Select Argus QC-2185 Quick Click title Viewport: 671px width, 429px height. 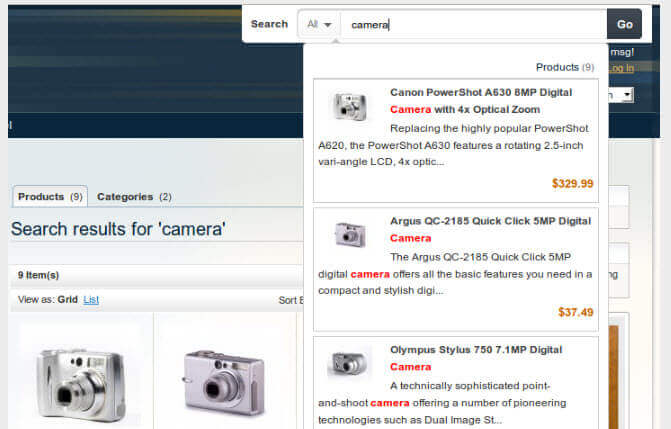[x=489, y=229]
